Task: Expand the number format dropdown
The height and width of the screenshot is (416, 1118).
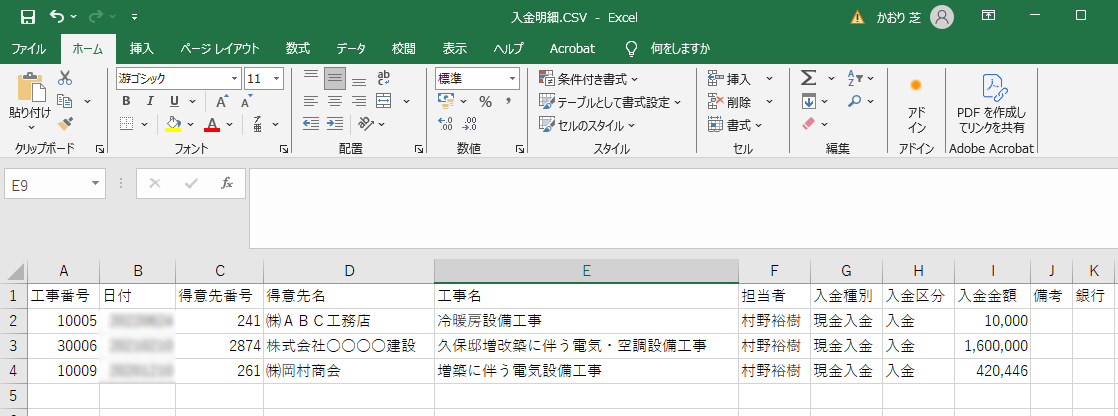Action: click(513, 78)
